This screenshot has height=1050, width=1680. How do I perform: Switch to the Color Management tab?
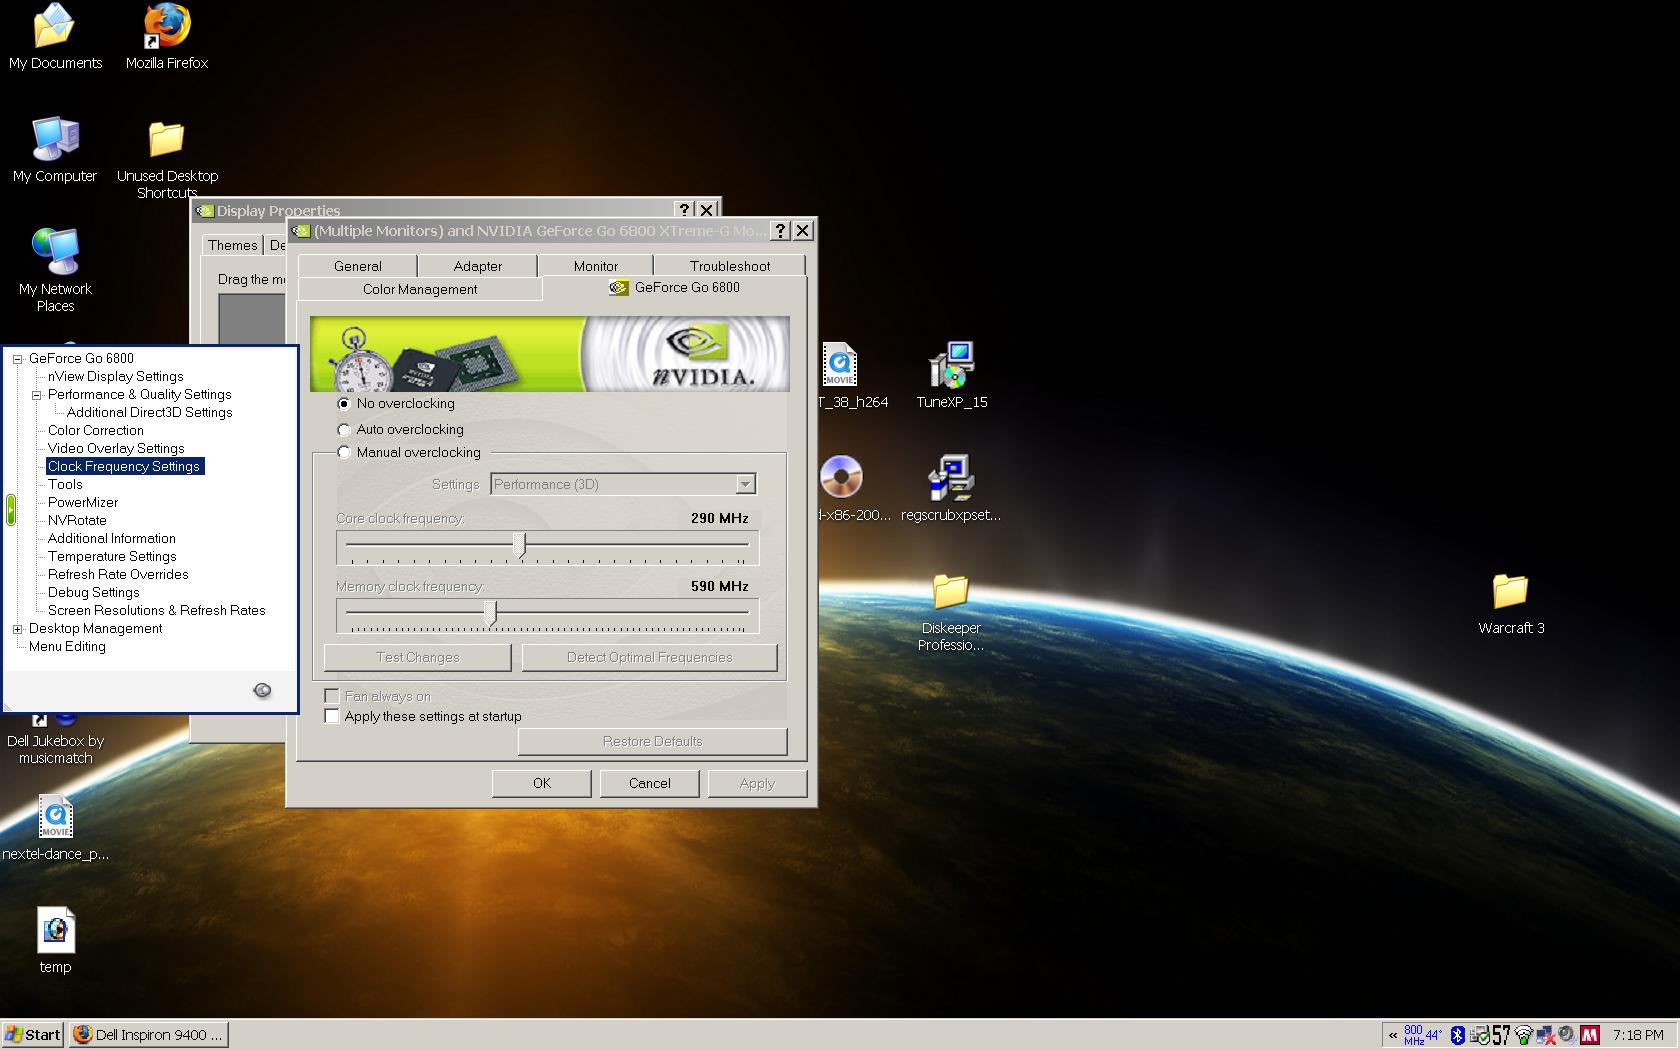[420, 289]
